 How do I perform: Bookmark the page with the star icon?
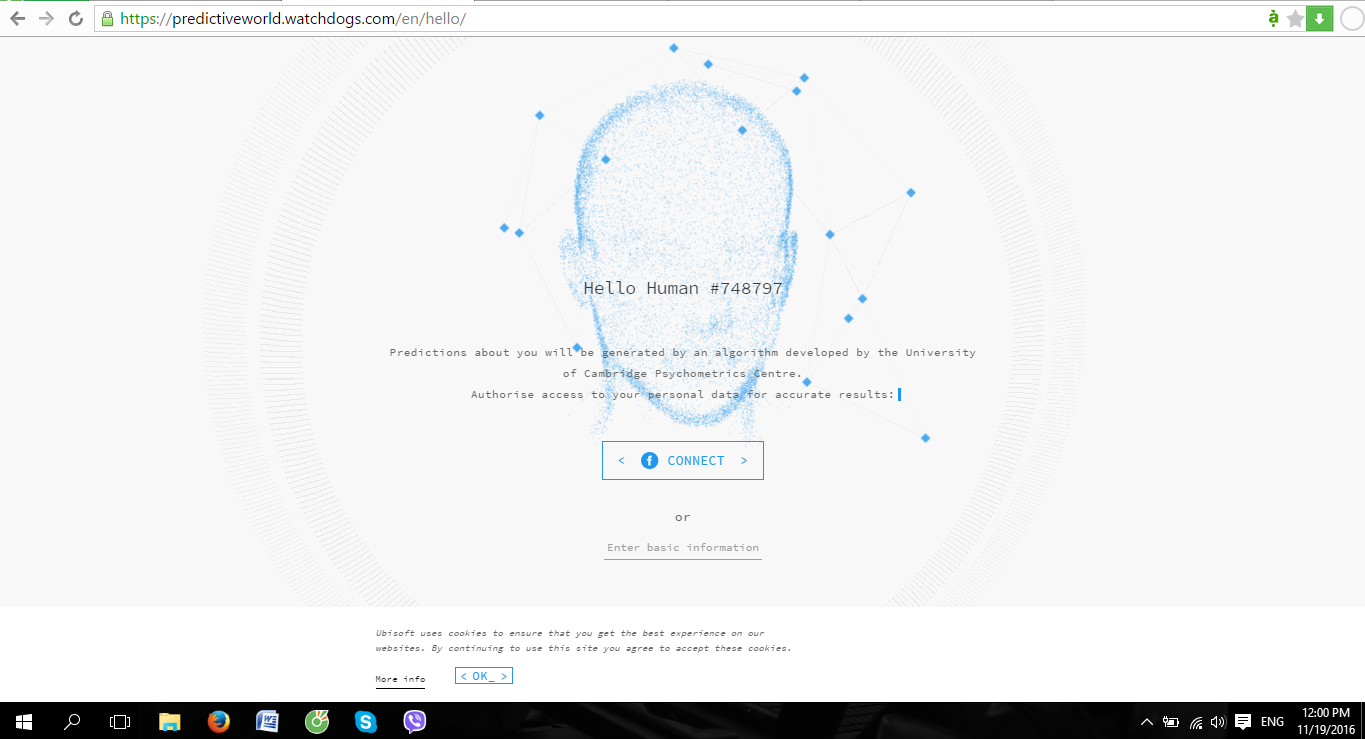(x=1296, y=19)
